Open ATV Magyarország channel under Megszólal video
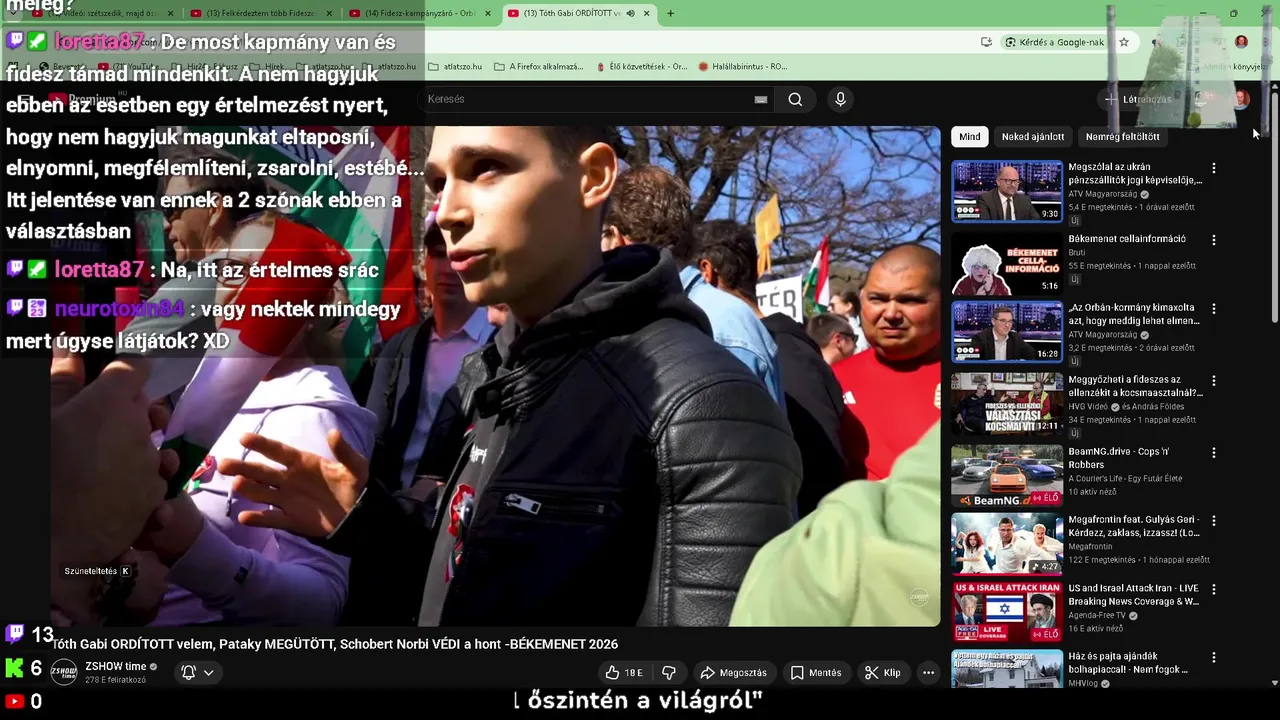 [x=1105, y=194]
